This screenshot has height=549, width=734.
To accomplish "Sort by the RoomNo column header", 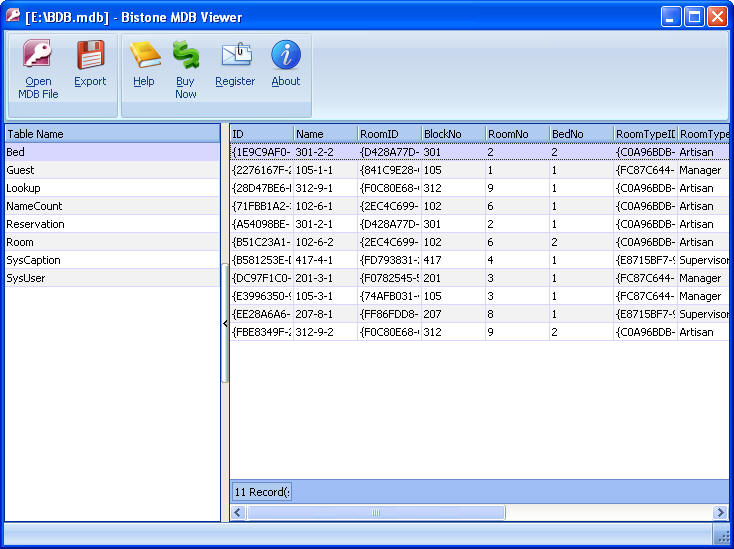I will click(518, 134).
